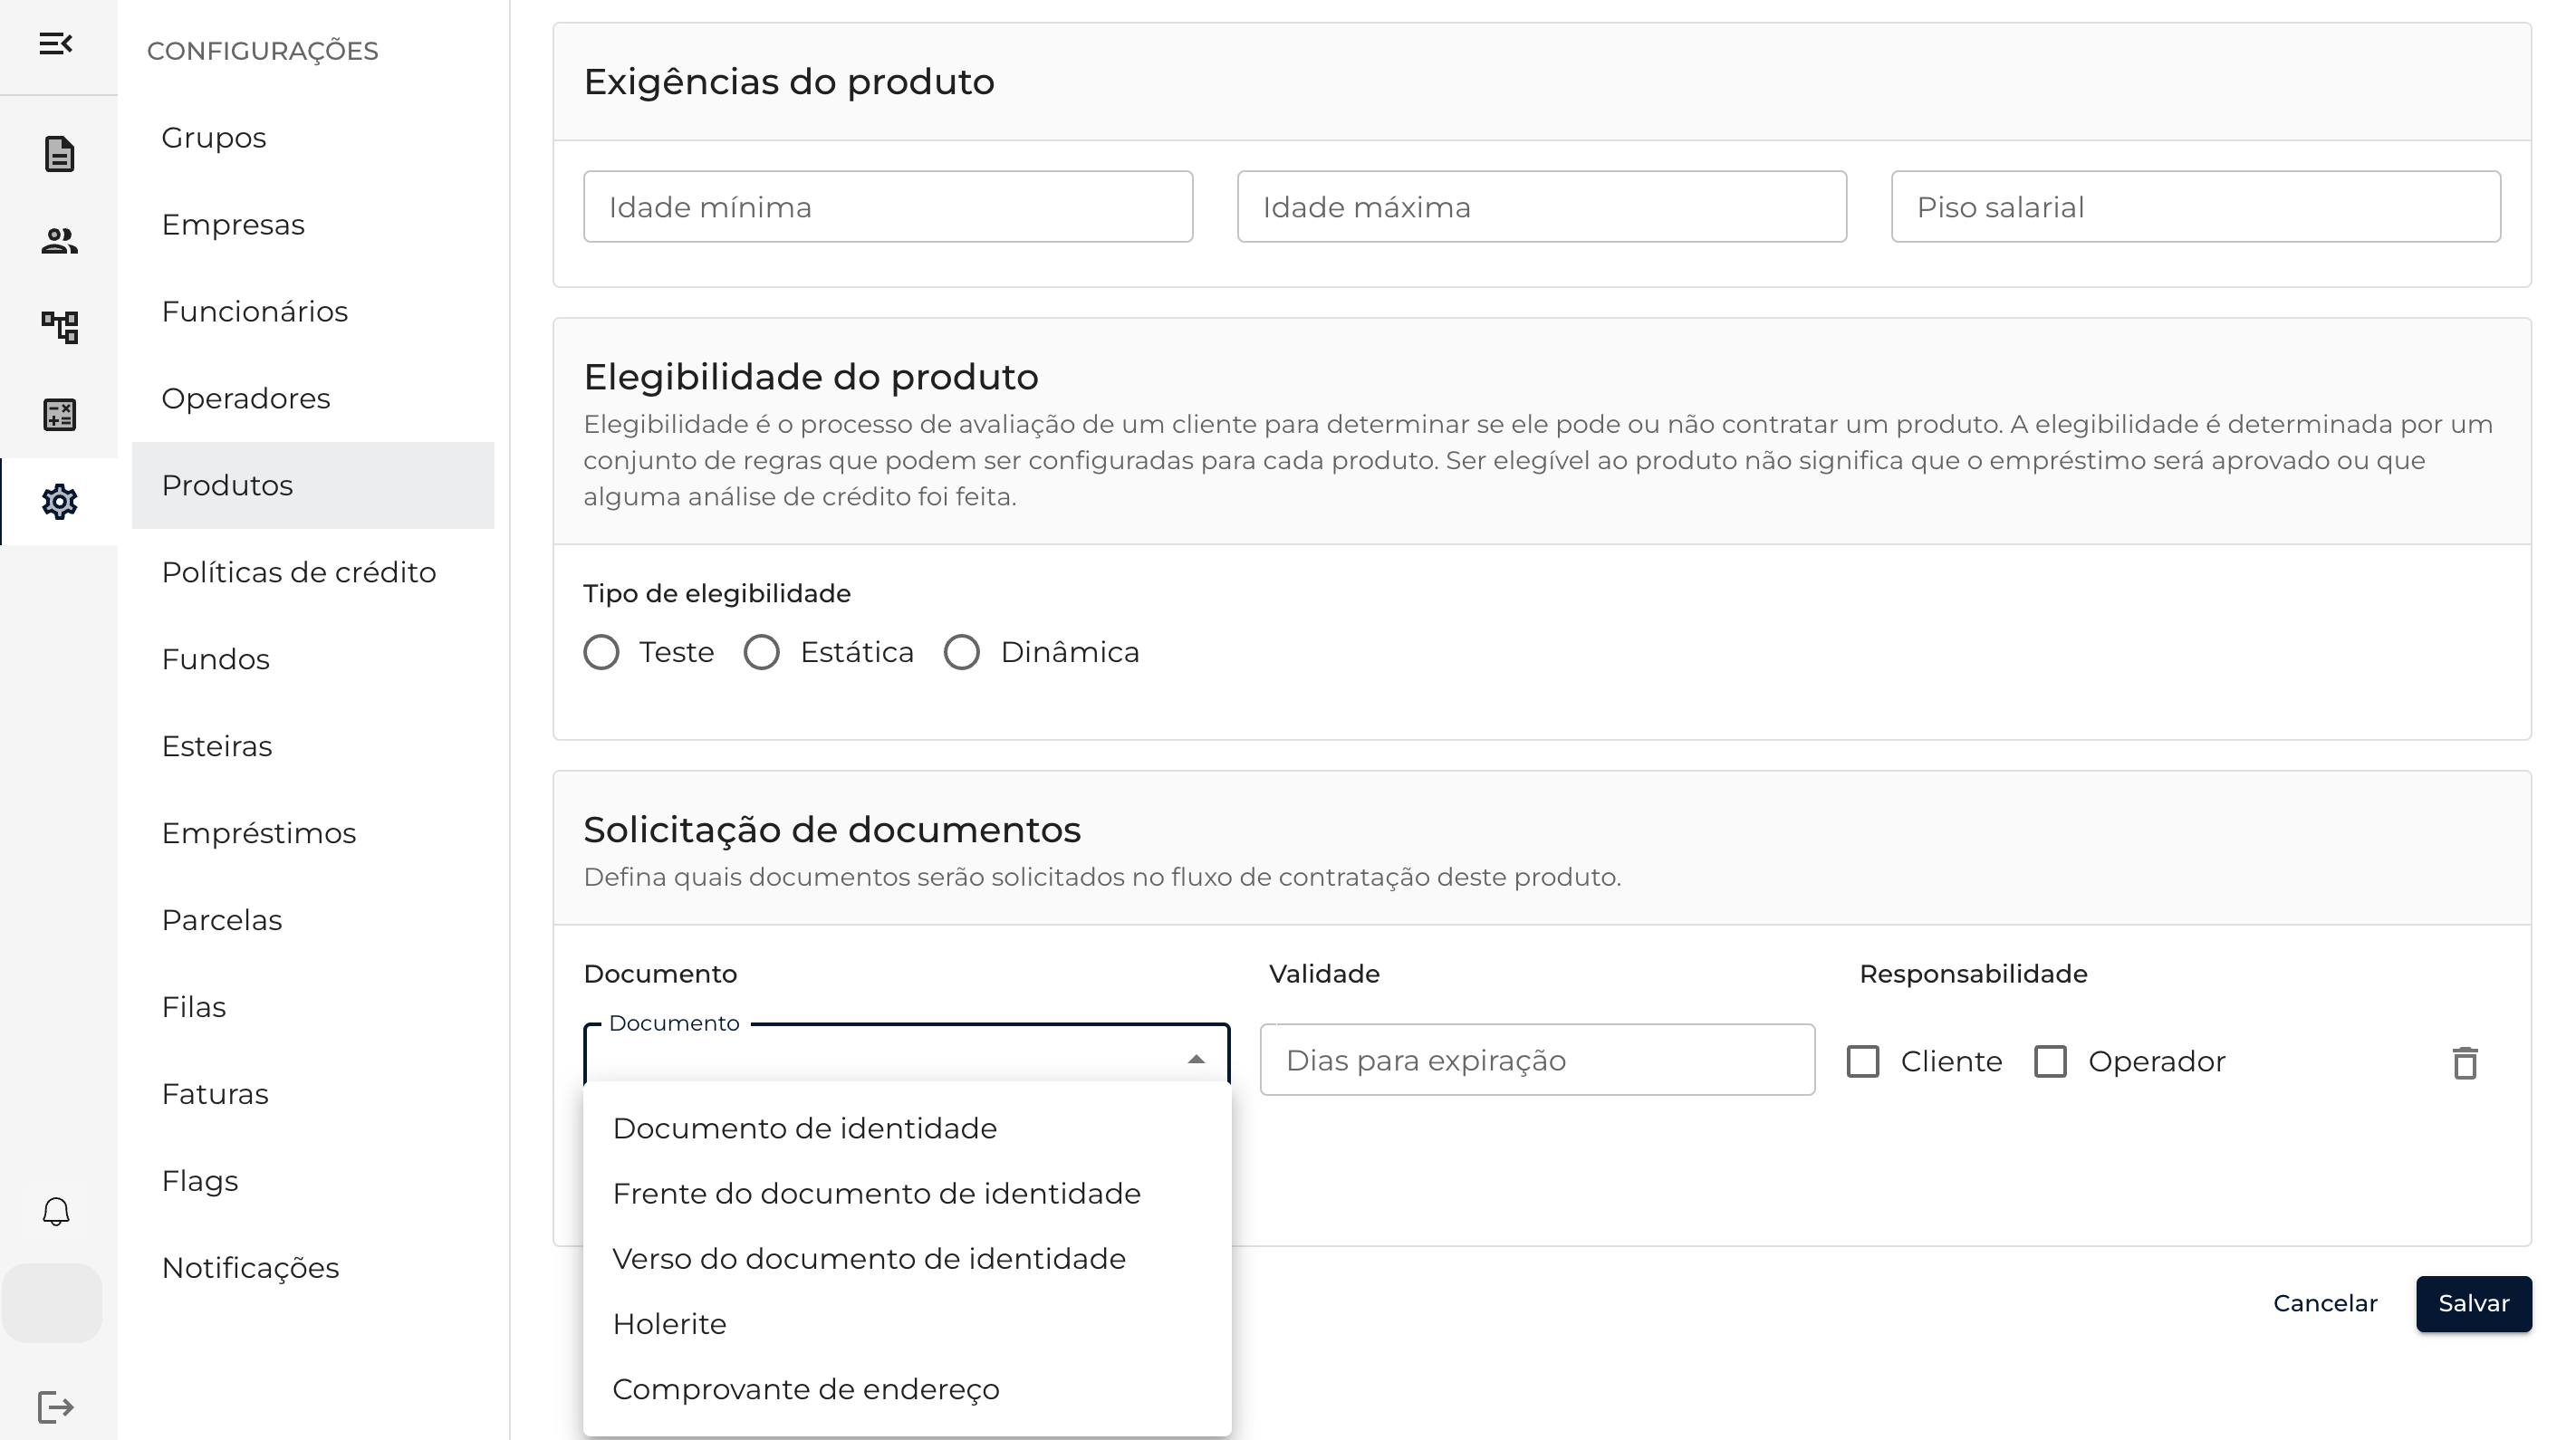
Task: Click the logout icon at bottom left
Action: pyautogui.click(x=56, y=1407)
